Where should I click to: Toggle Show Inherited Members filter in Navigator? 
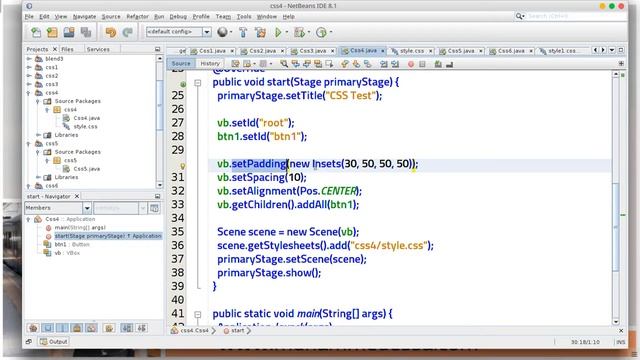pos(33,328)
